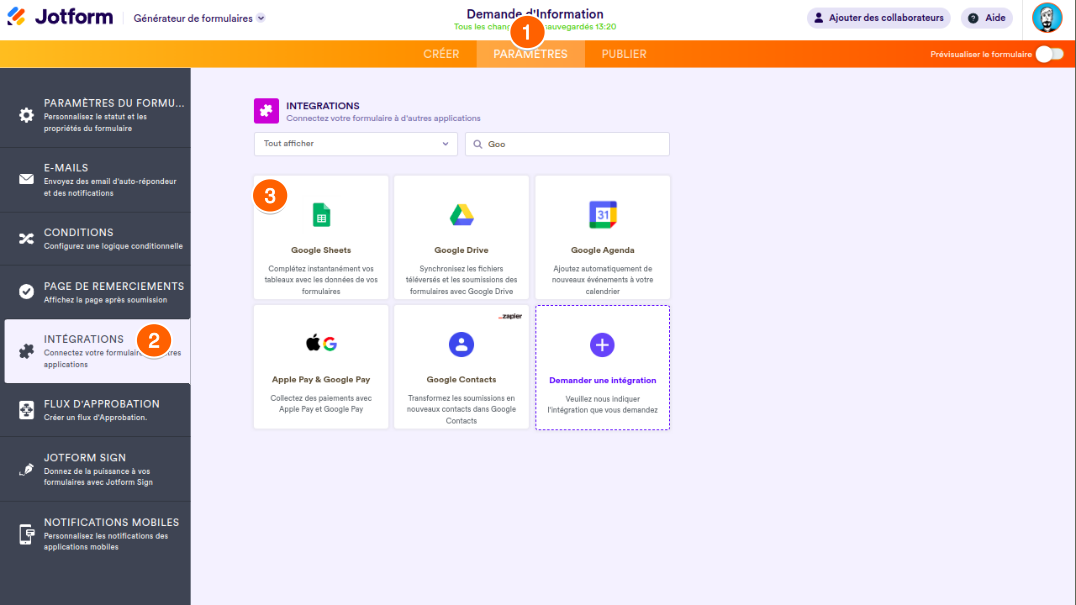1076x605 pixels.
Task: Switch to the CRÉER tab
Action: pyautogui.click(x=441, y=54)
